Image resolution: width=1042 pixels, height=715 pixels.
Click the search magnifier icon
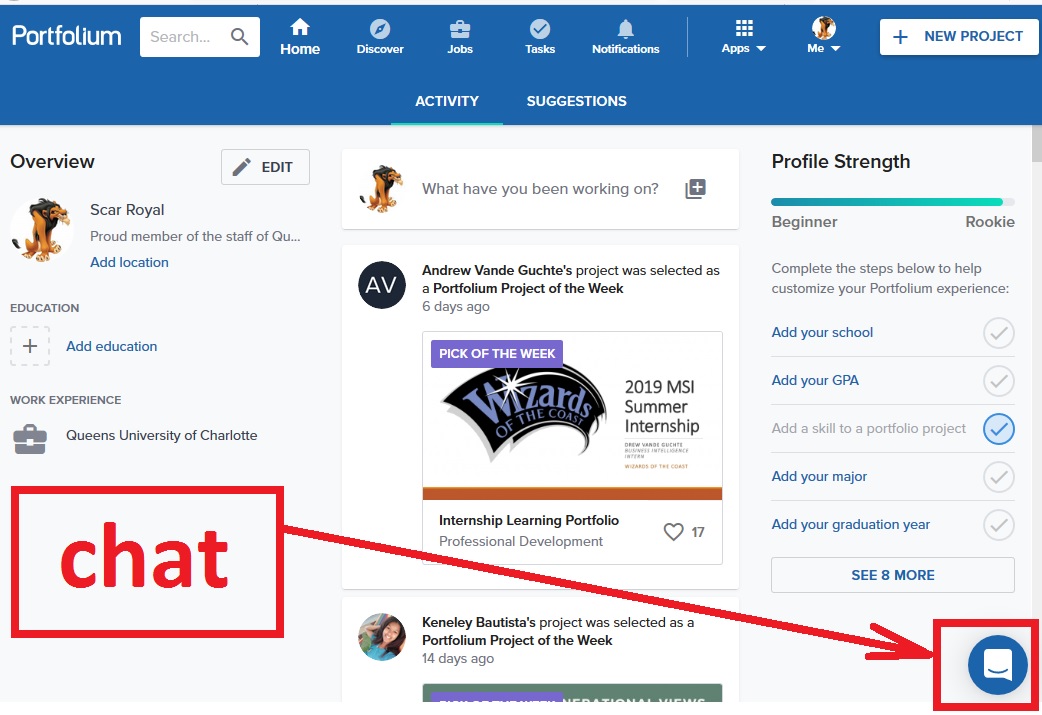tap(239, 37)
